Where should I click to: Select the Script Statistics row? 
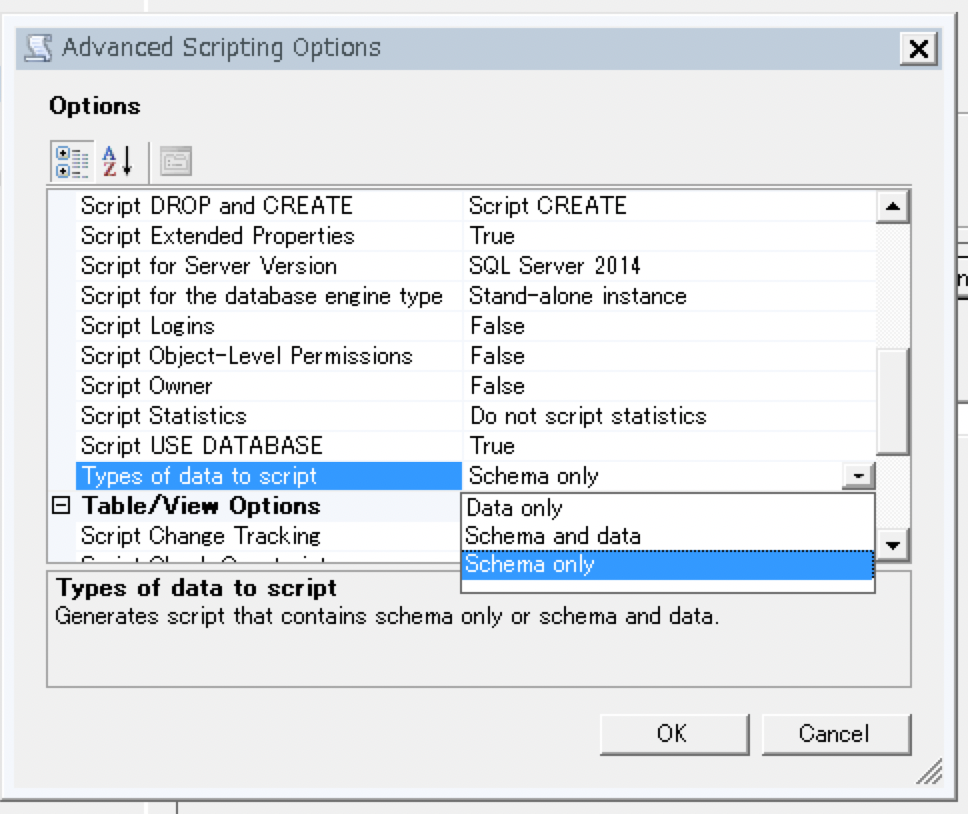(163, 416)
